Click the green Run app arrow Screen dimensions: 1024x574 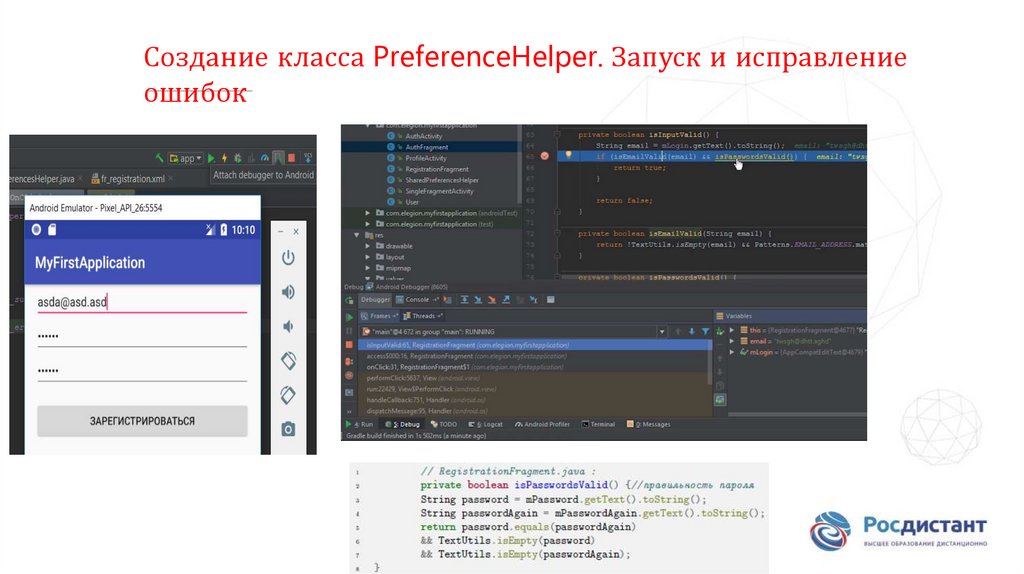pos(210,158)
